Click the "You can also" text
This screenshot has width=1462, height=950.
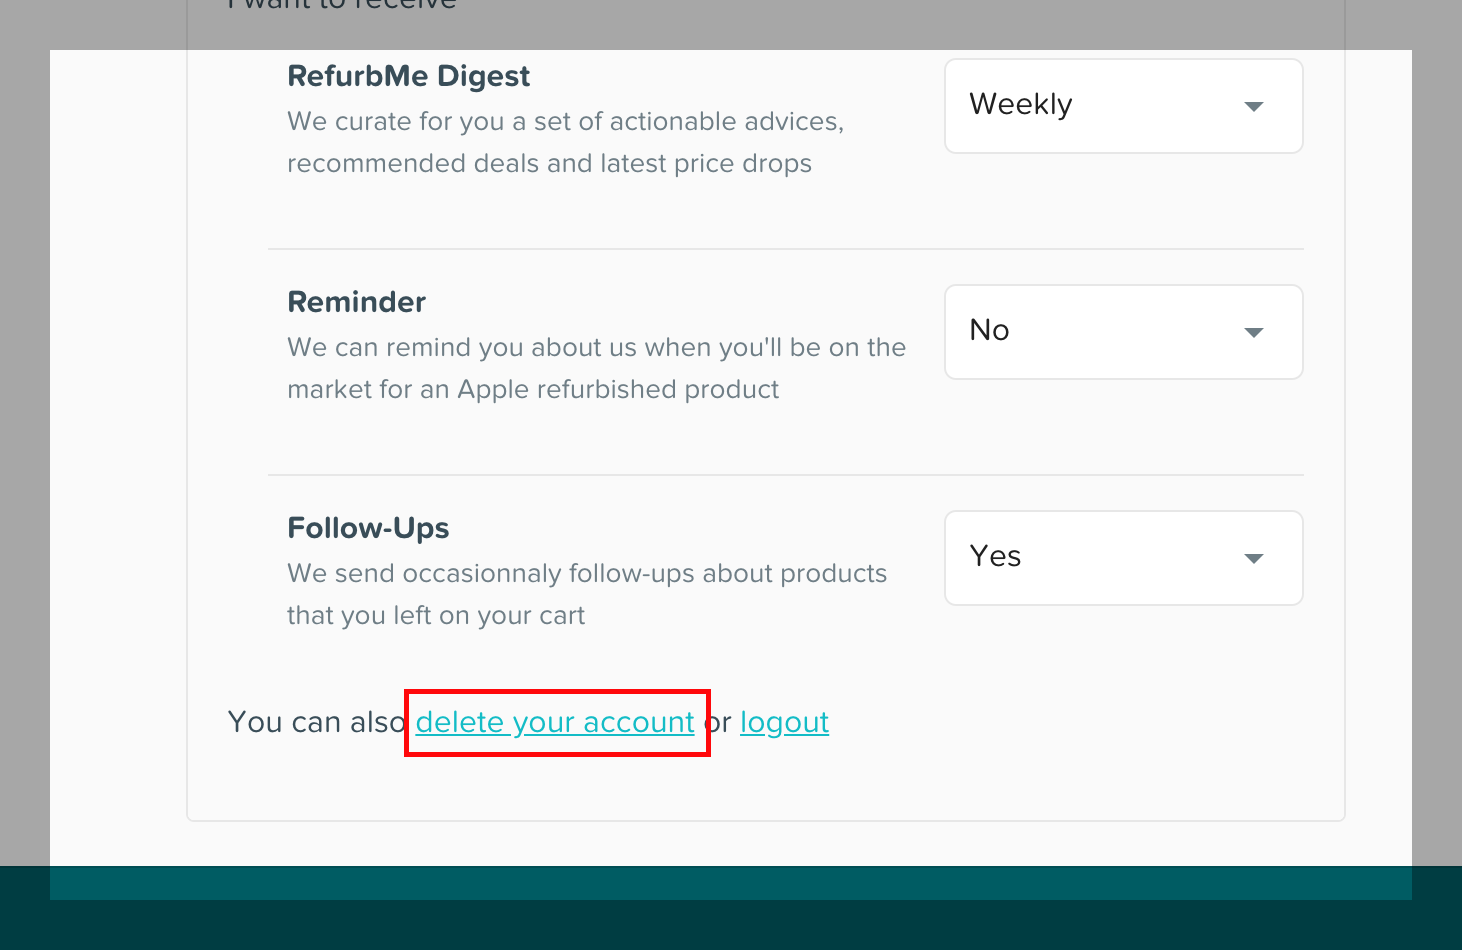[315, 722]
